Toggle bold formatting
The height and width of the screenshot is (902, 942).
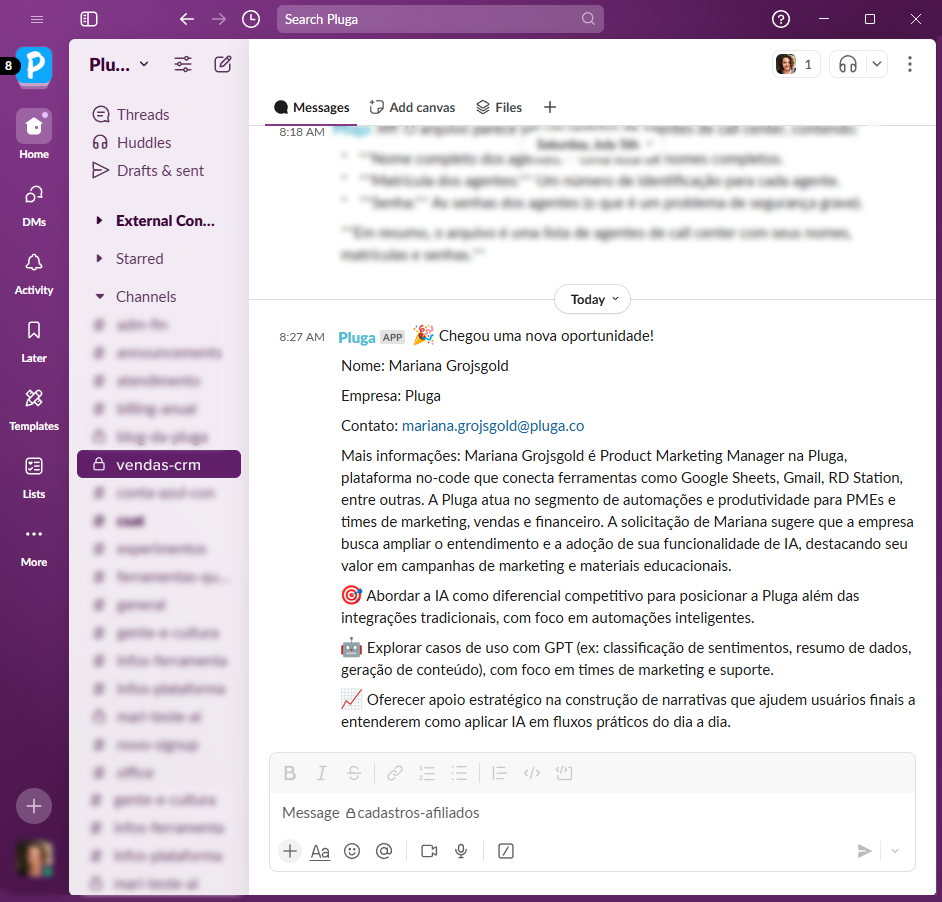(x=290, y=773)
